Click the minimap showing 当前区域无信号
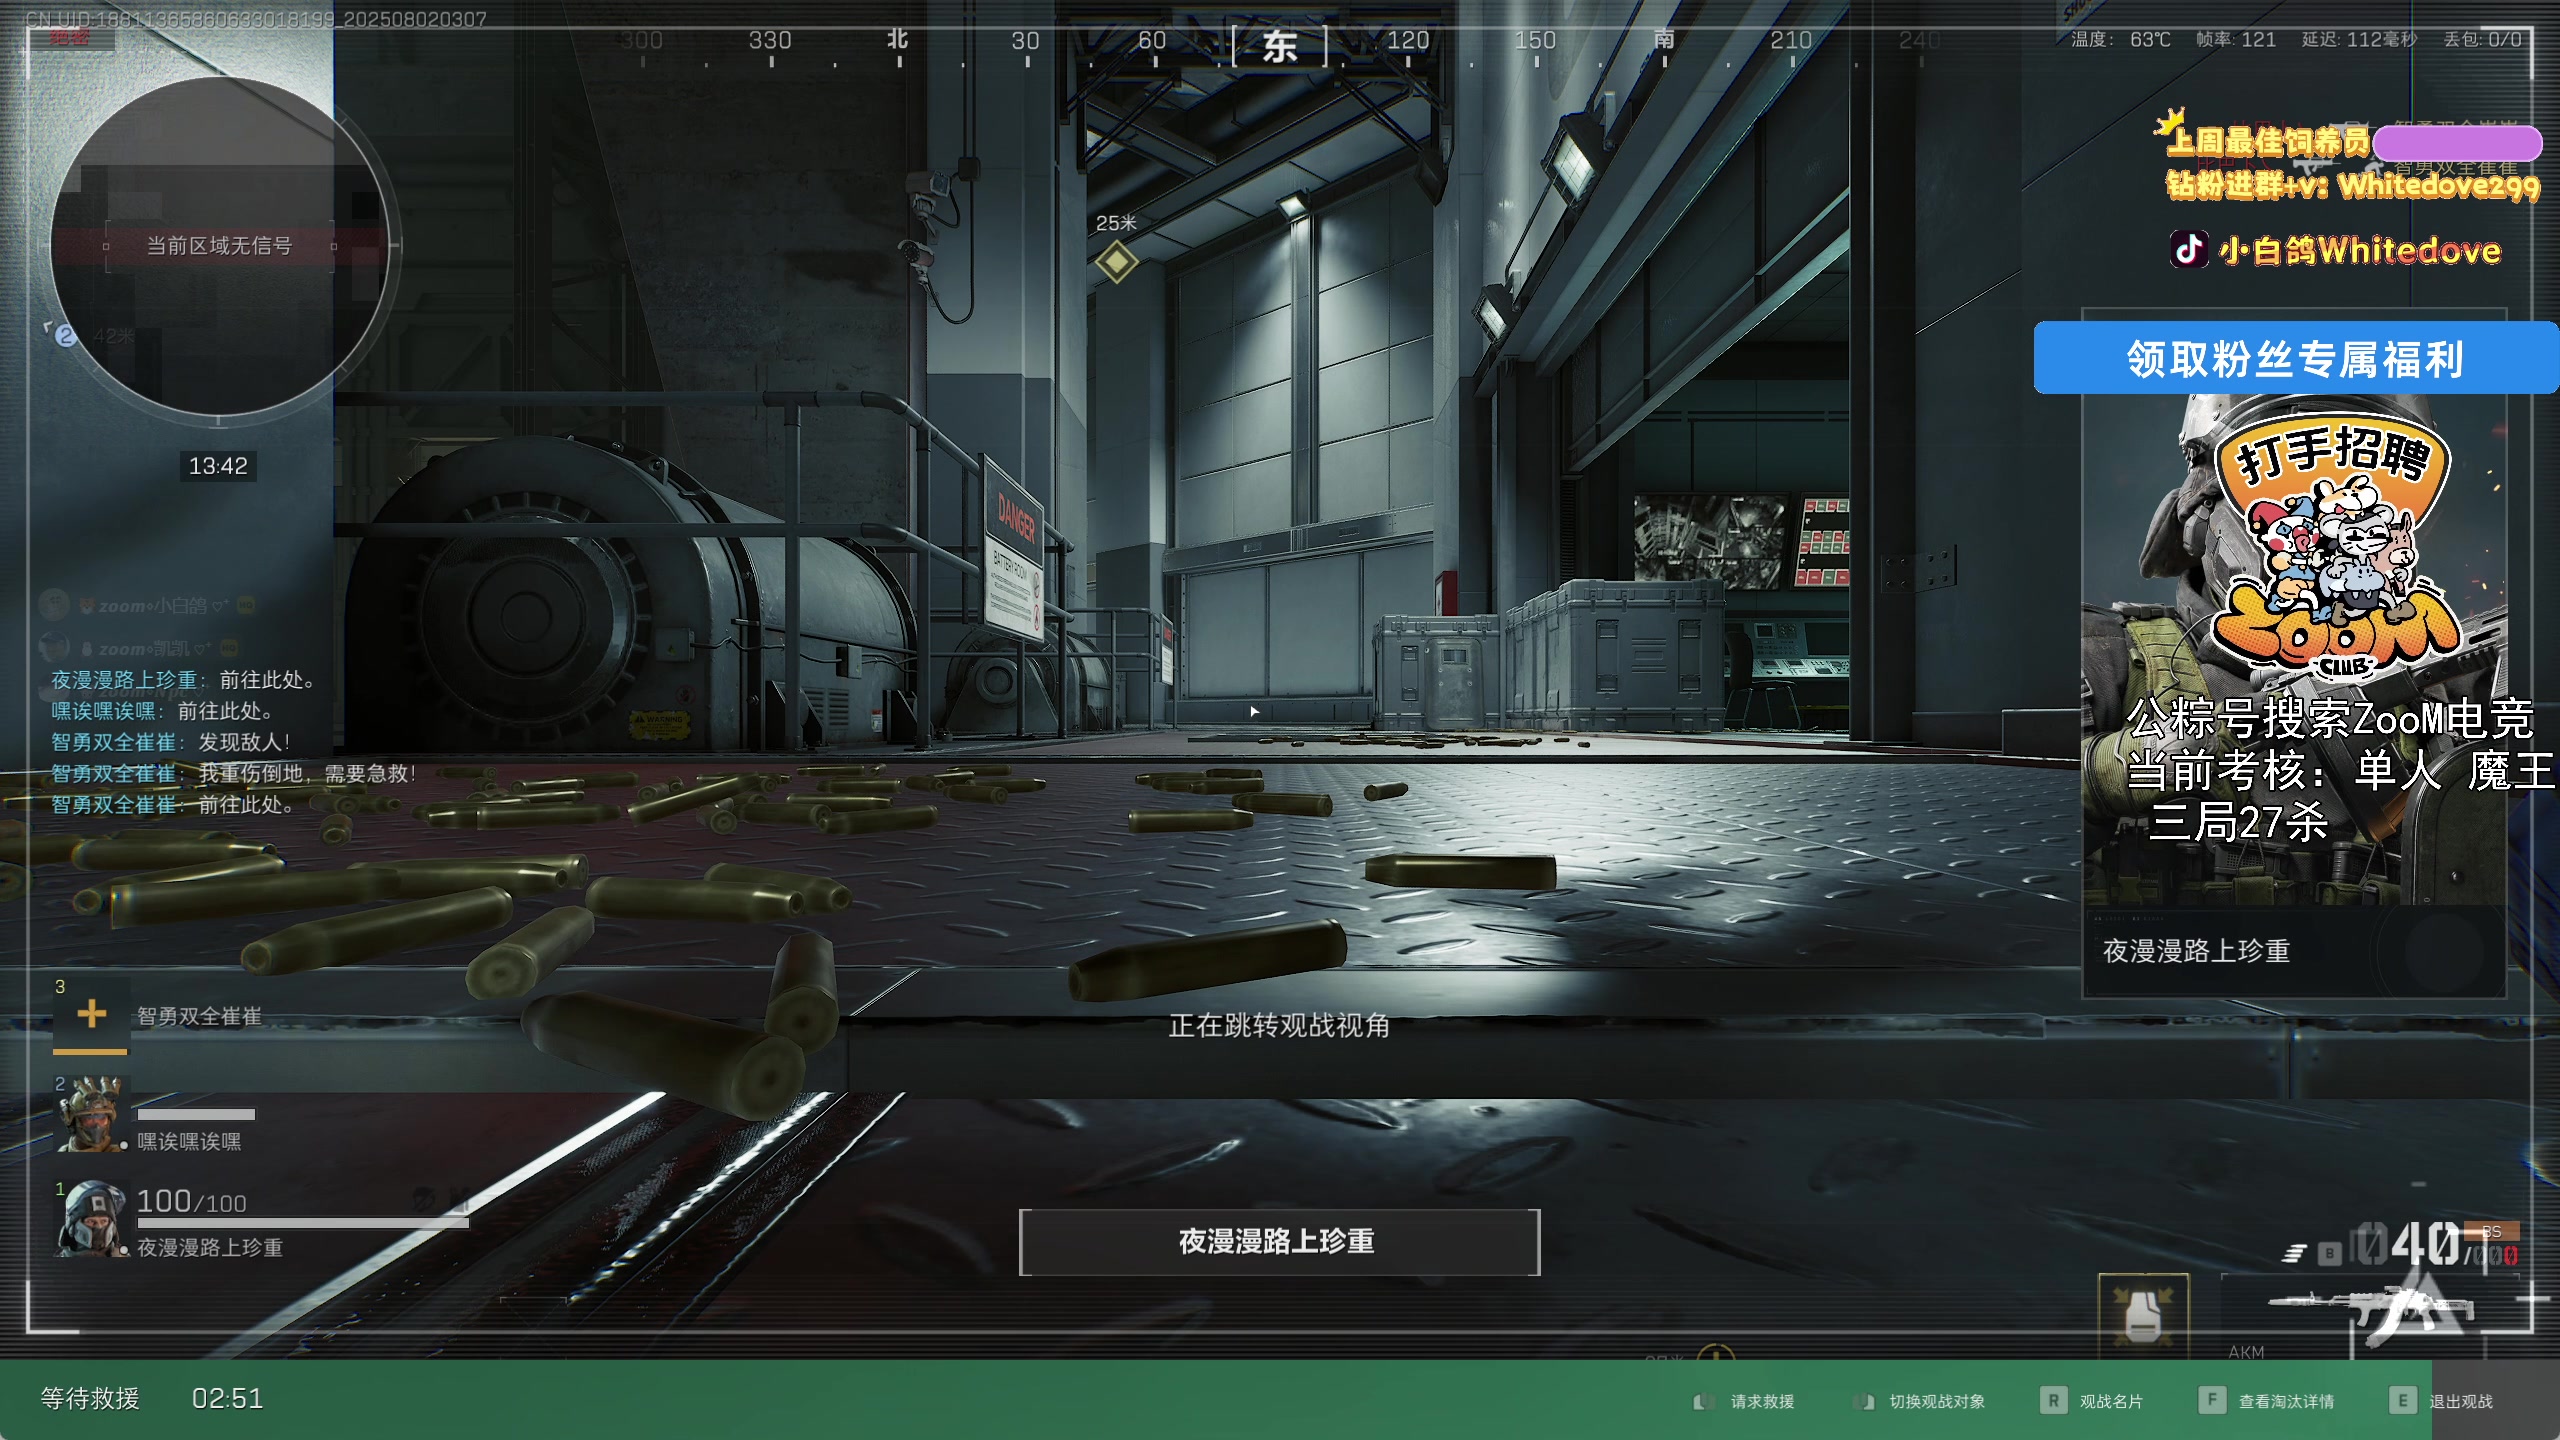2560x1440 pixels. pyautogui.click(x=219, y=246)
